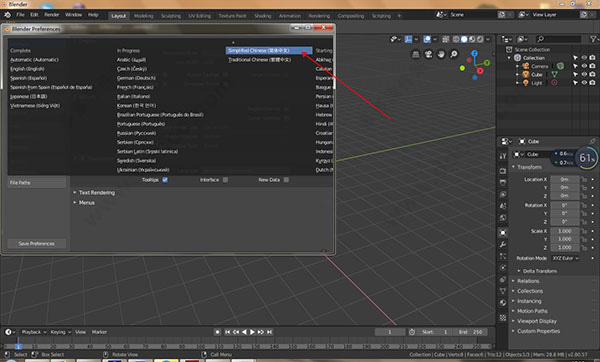600x362 pixels.
Task: Open the Scene properties tab
Action: point(503,206)
